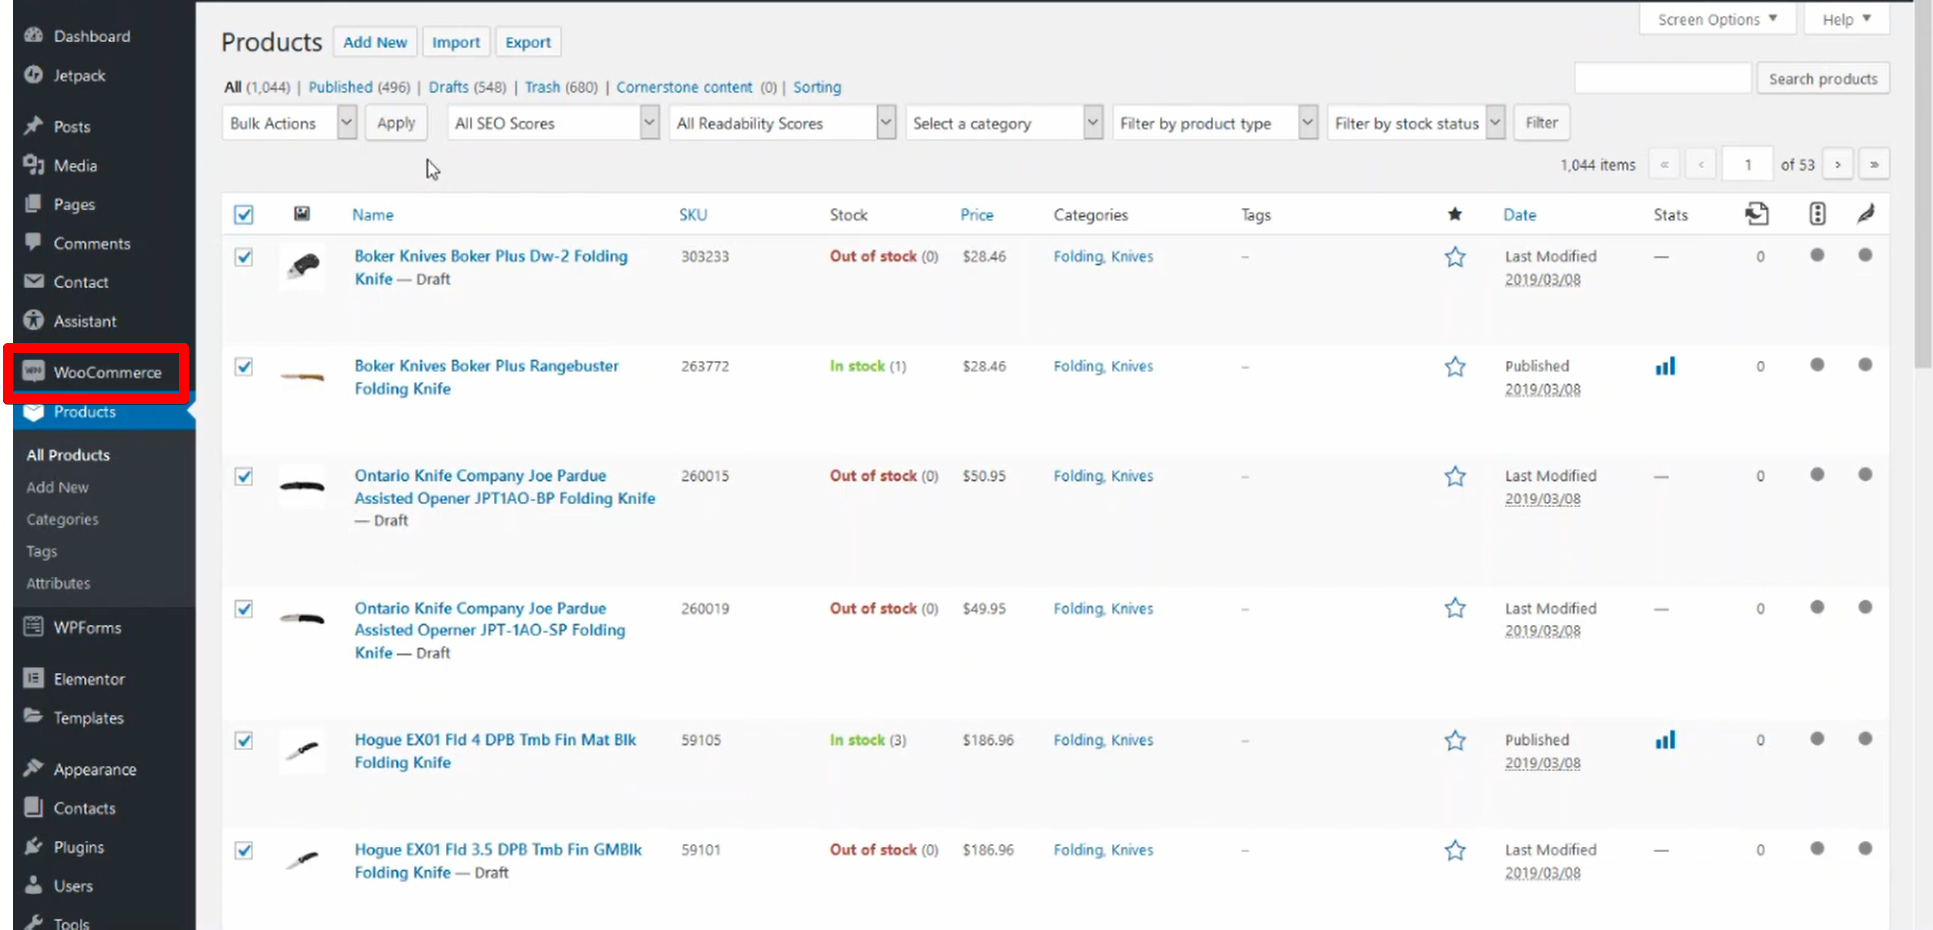Image resolution: width=1933 pixels, height=930 pixels.
Task: Open Filter by stock status dropdown
Action: pos(1415,123)
